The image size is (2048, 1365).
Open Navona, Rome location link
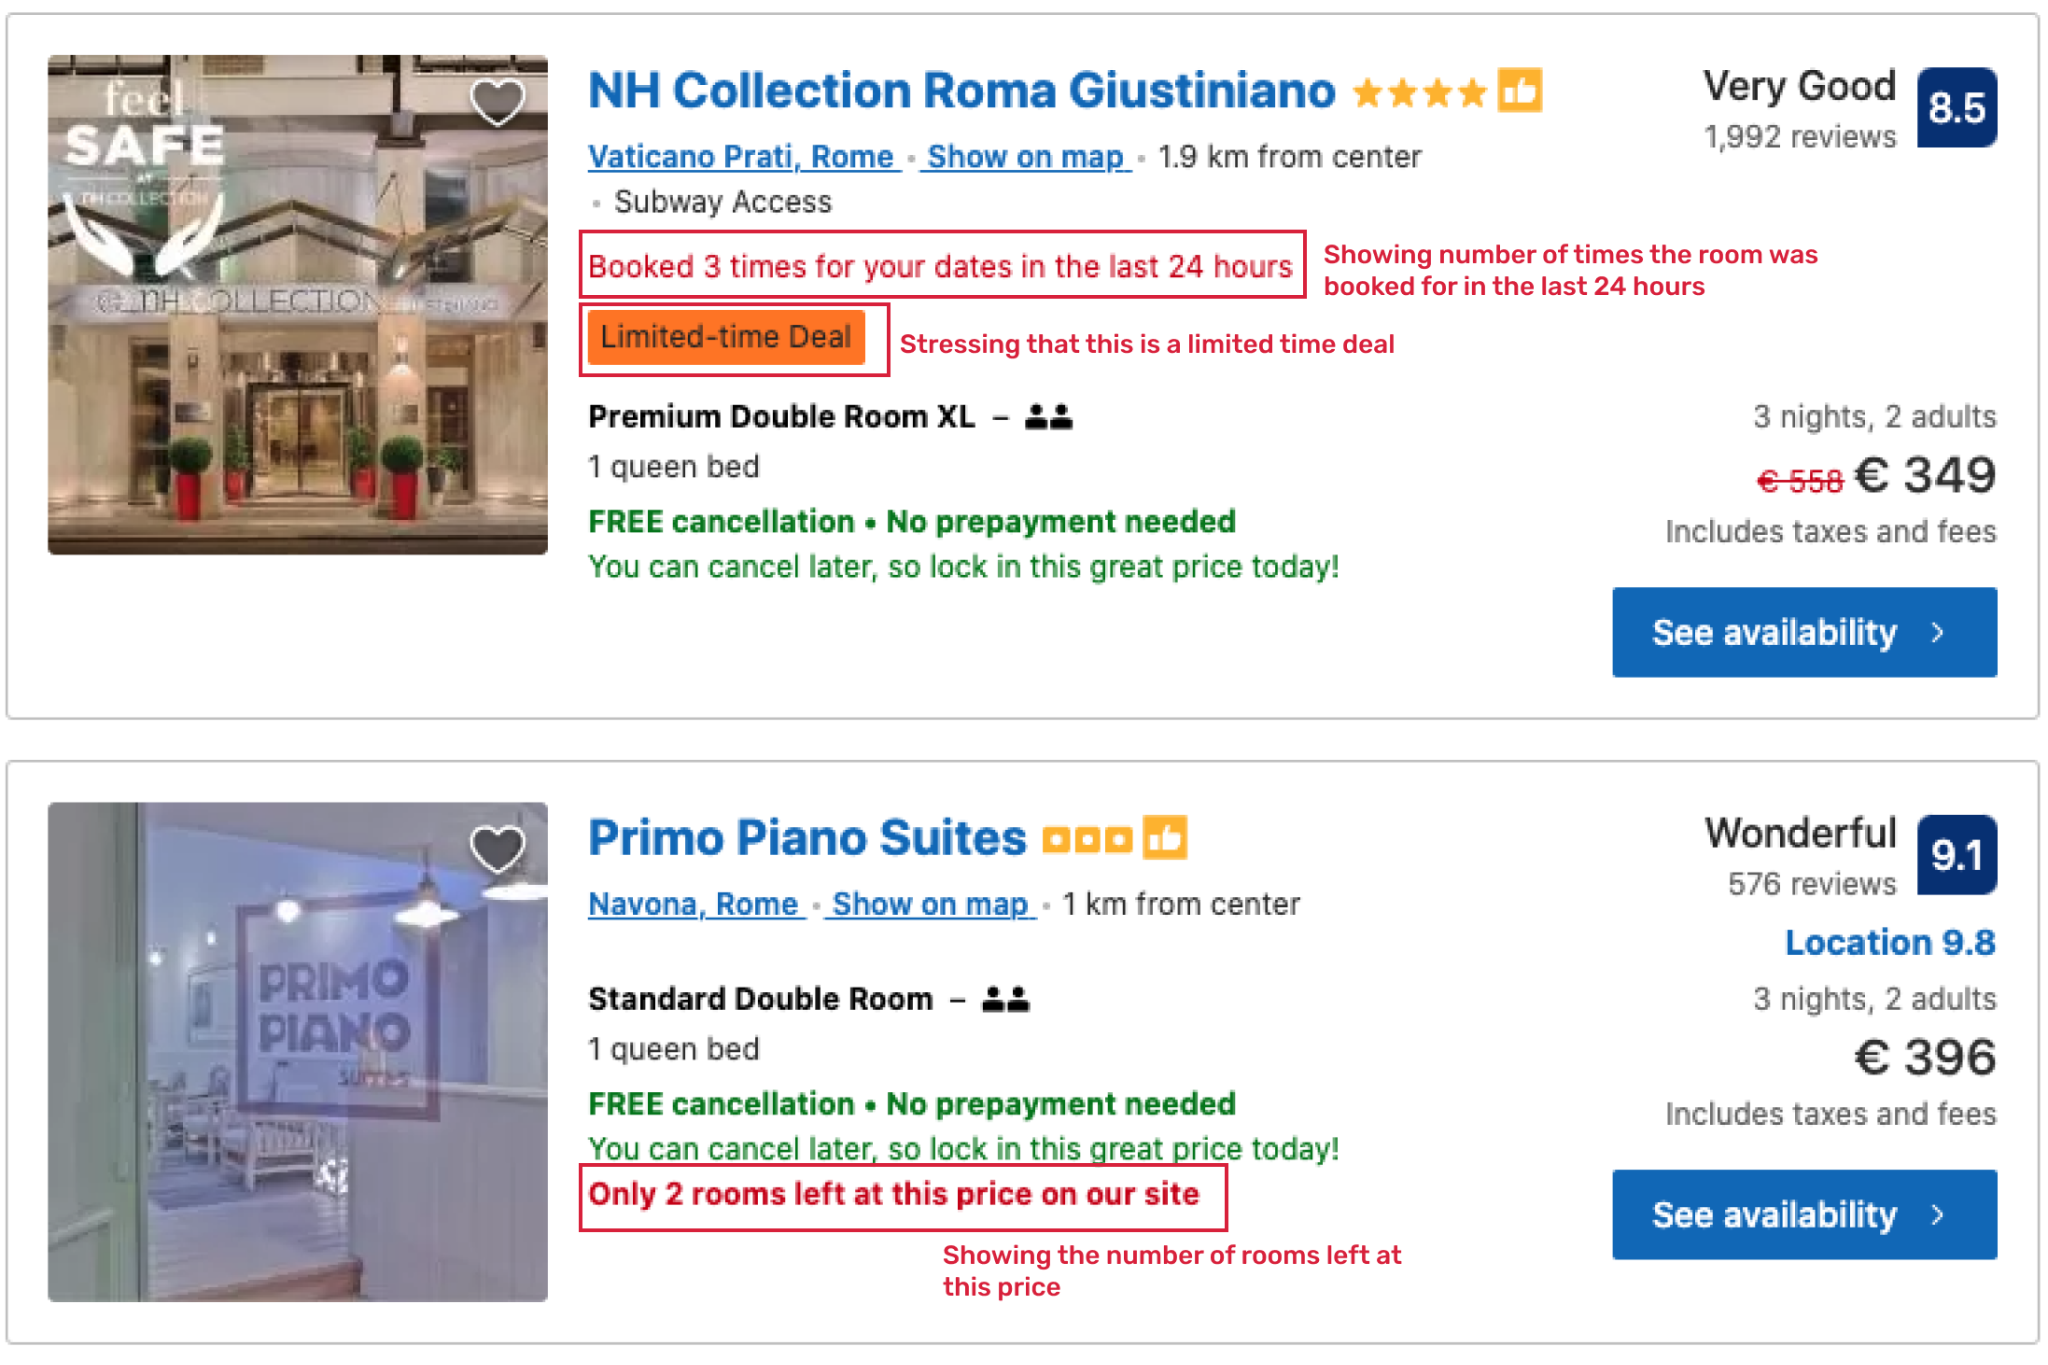coord(695,904)
